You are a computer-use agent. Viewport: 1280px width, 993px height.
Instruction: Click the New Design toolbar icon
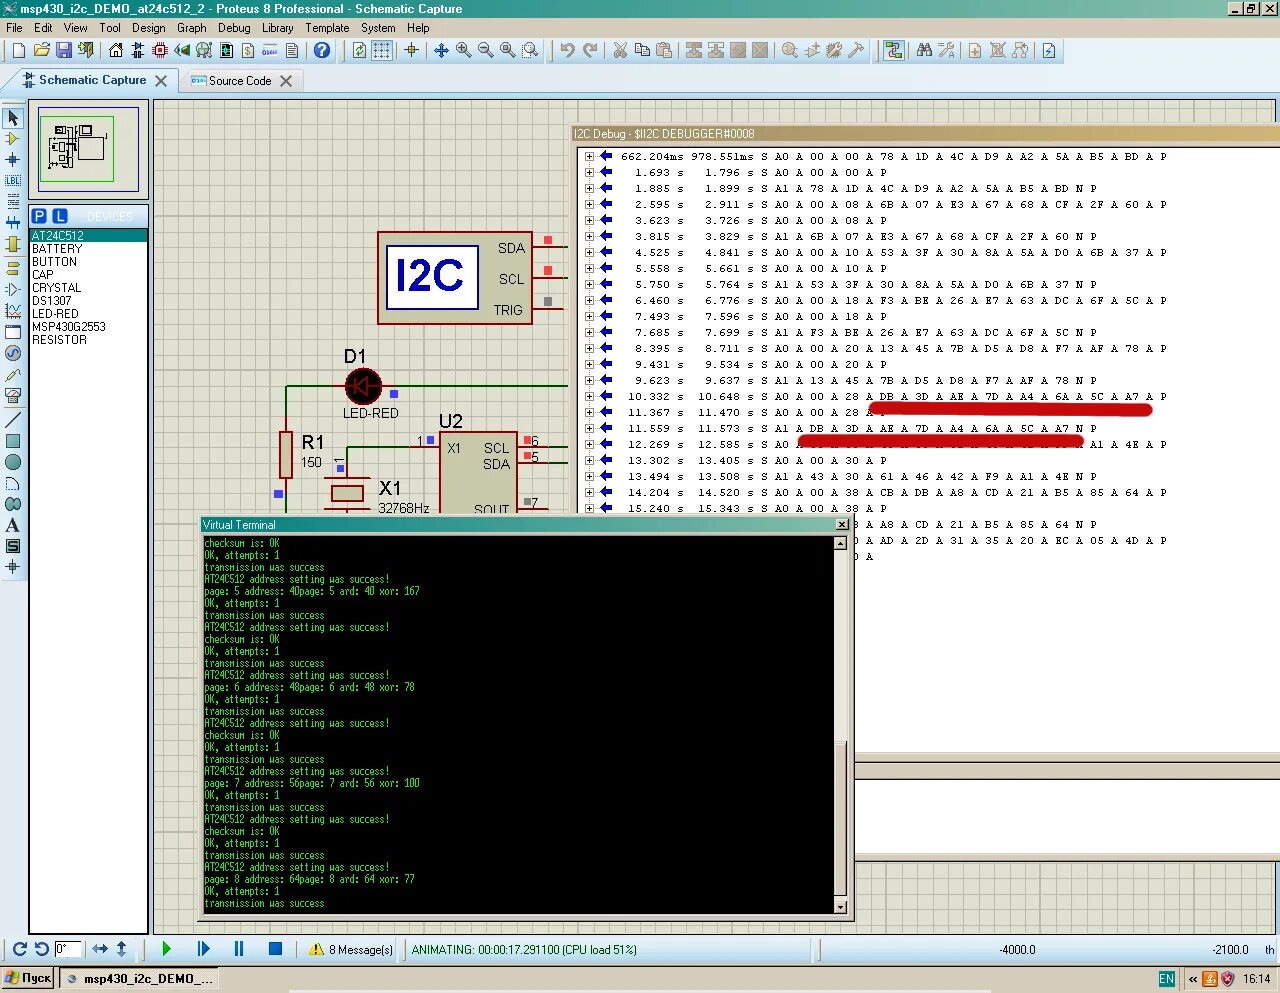click(x=18, y=50)
